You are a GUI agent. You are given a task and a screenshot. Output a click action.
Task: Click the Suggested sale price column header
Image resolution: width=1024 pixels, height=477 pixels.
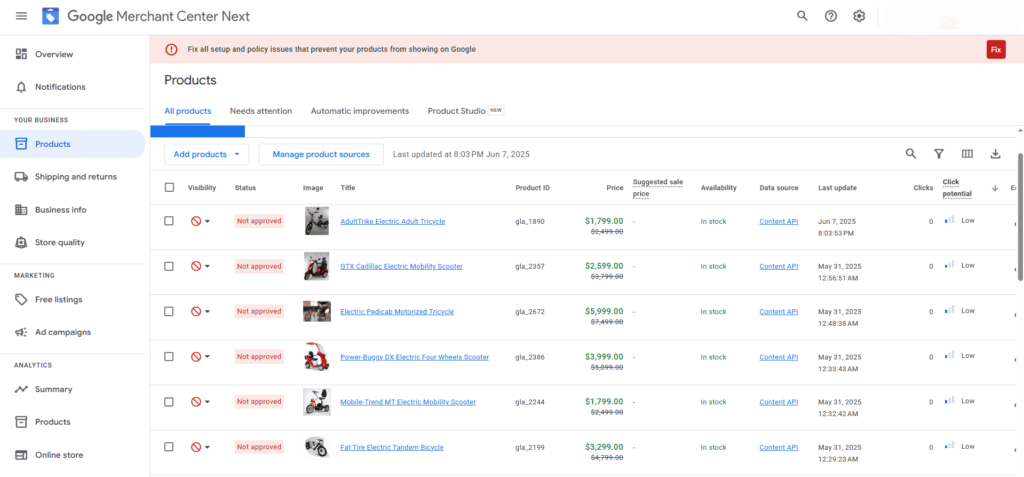(x=658, y=188)
